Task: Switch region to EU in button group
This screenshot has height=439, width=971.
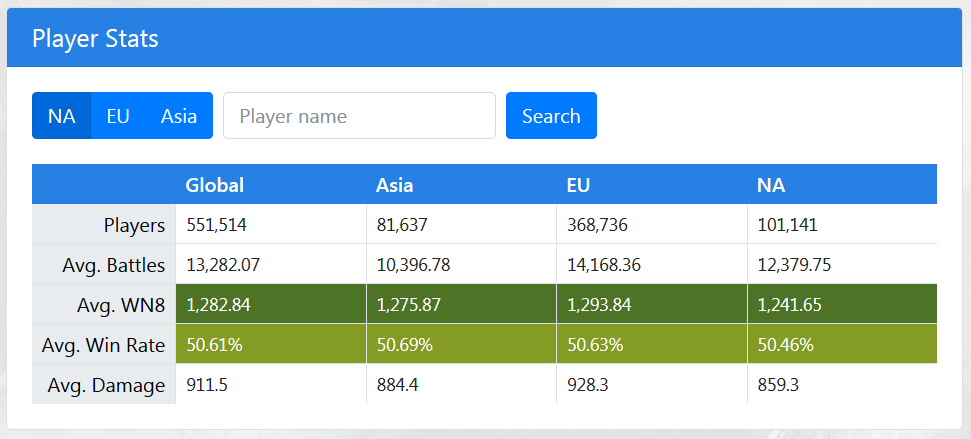Action: (118, 116)
